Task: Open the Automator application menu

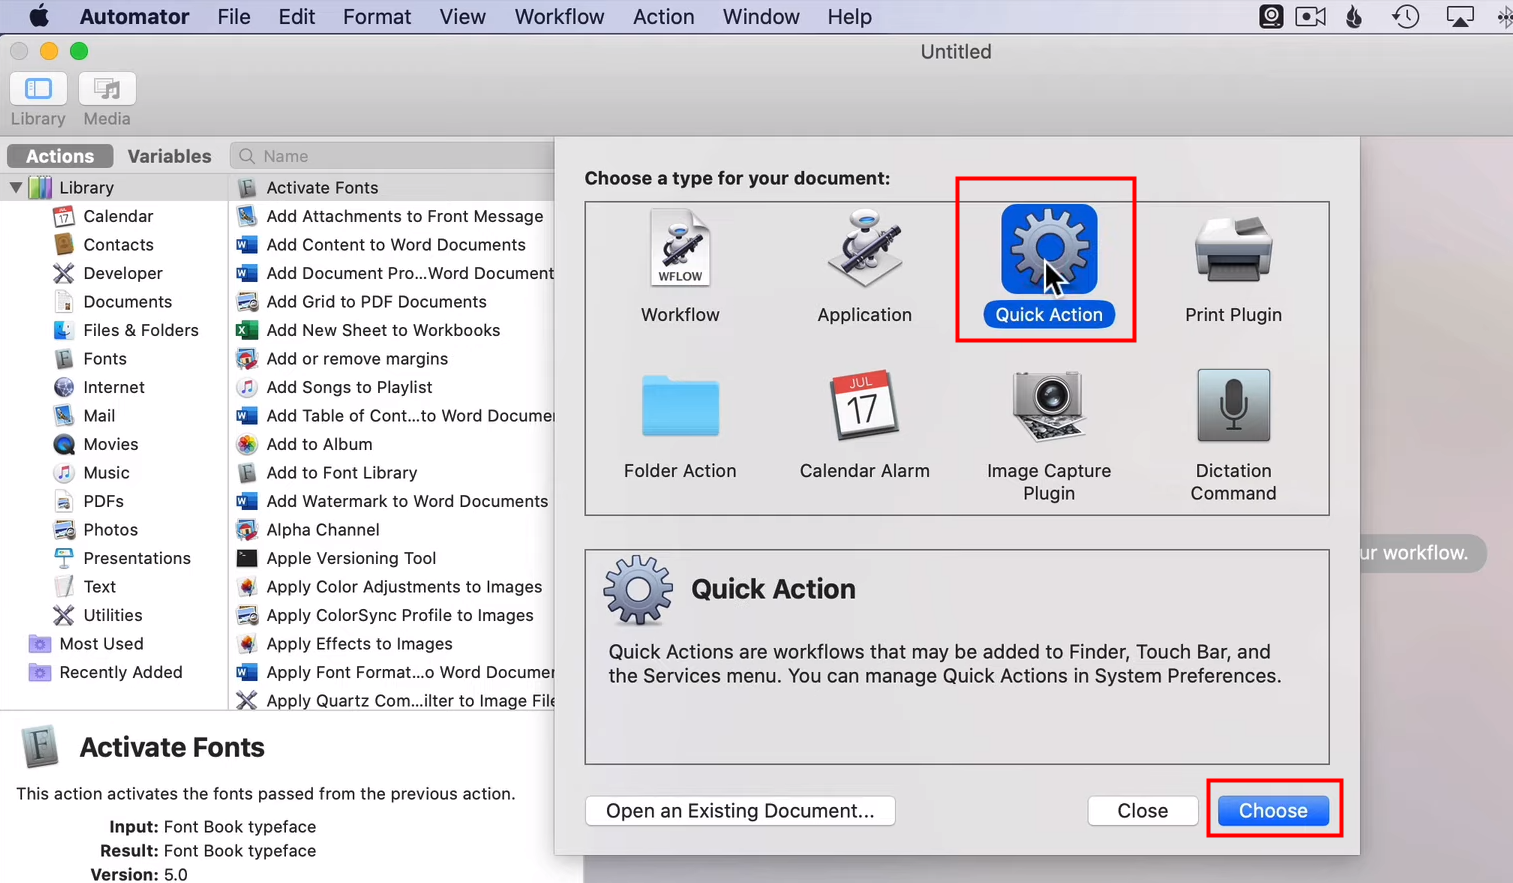Action: (134, 17)
